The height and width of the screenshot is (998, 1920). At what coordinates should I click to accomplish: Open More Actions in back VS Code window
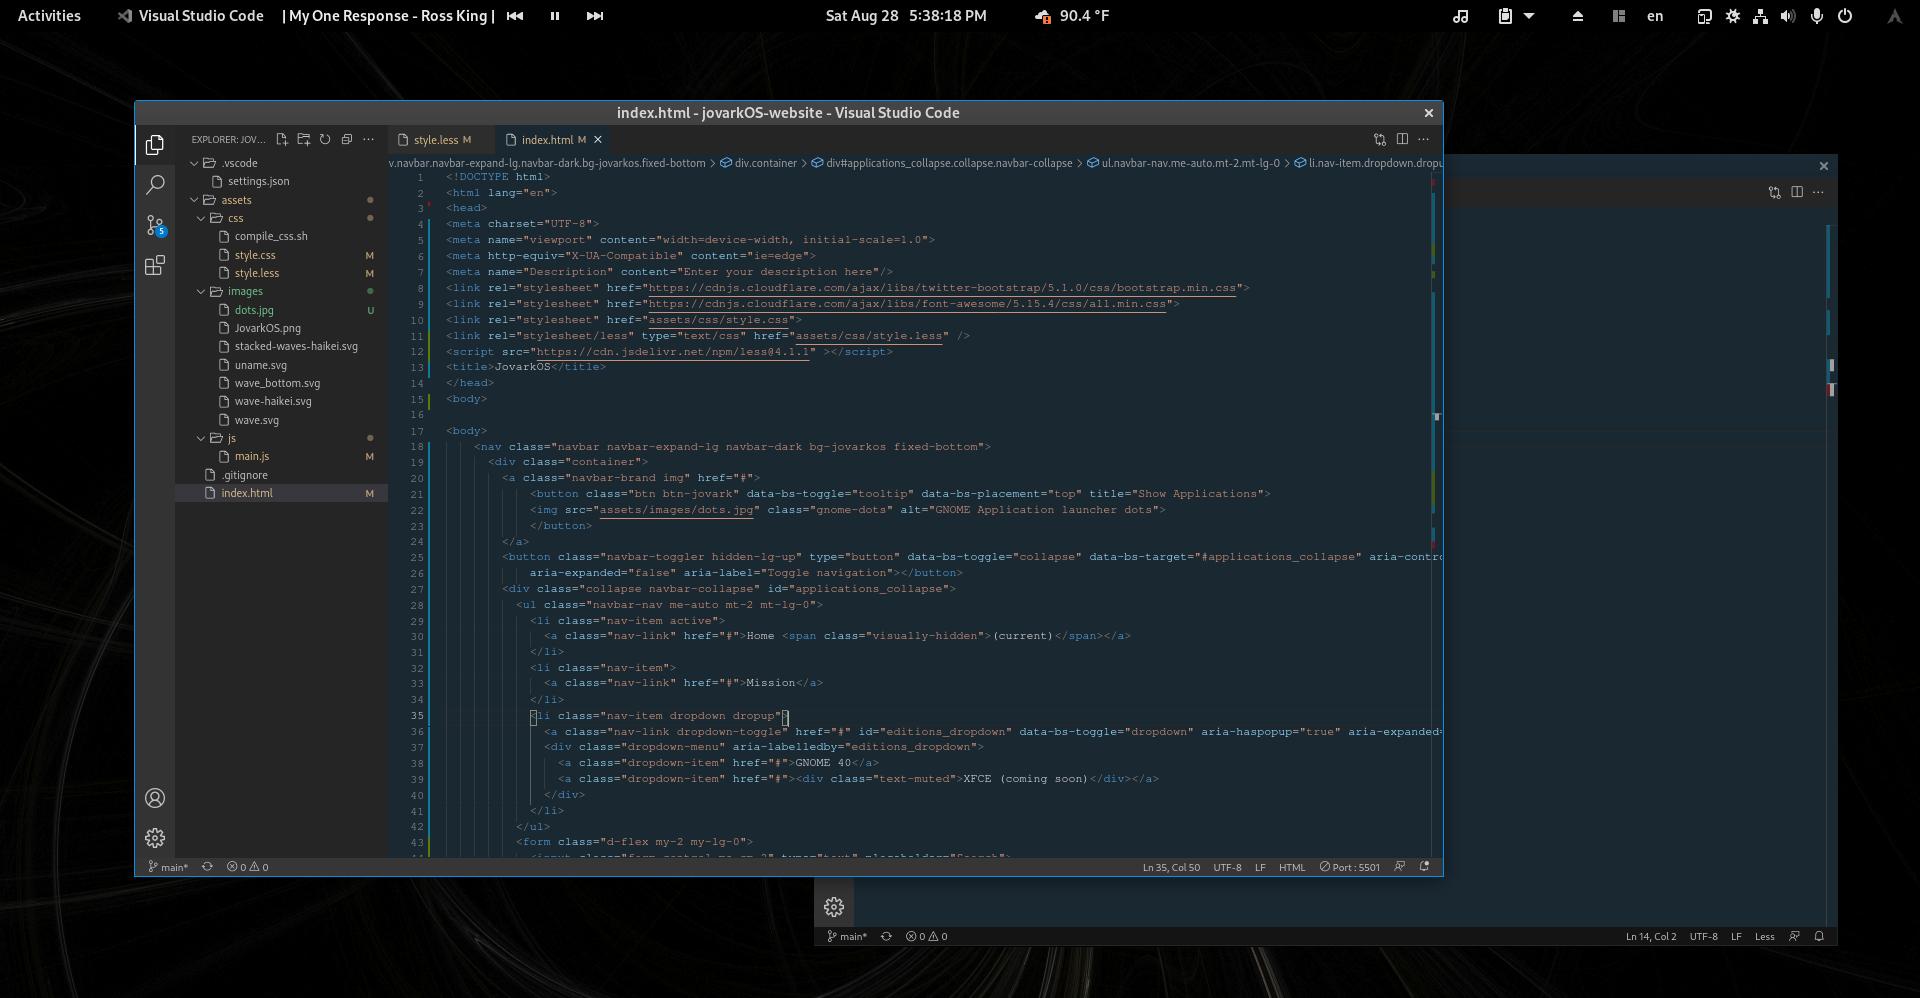click(1819, 192)
